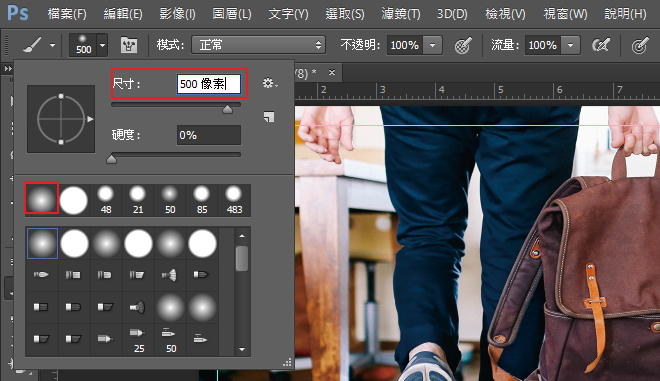Click the preset list scroll up arrow
Image resolution: width=660 pixels, height=381 pixels.
[242, 236]
